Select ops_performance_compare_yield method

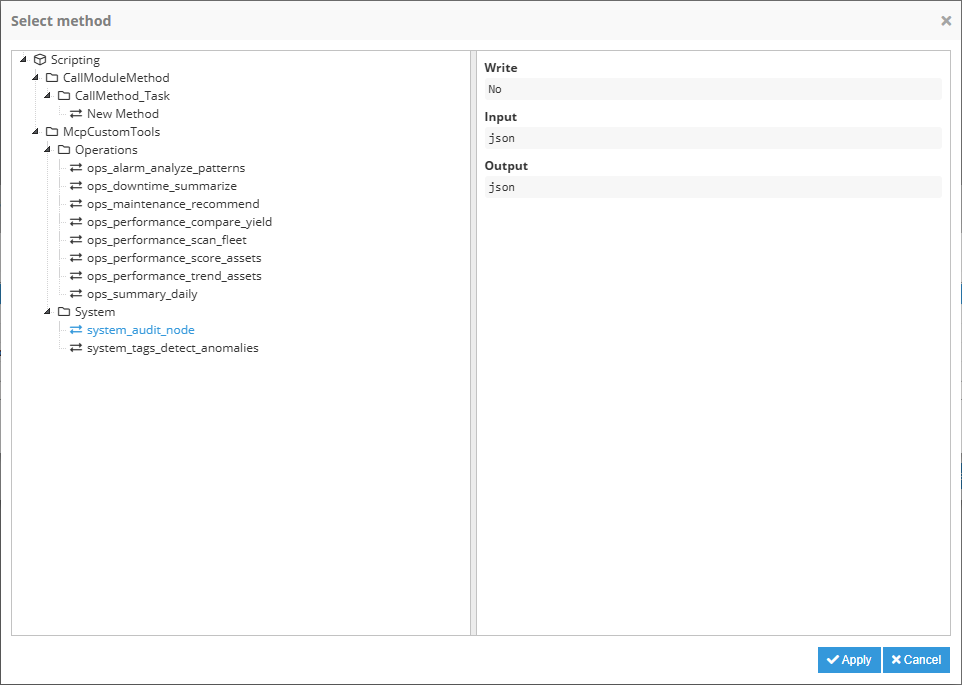point(179,222)
